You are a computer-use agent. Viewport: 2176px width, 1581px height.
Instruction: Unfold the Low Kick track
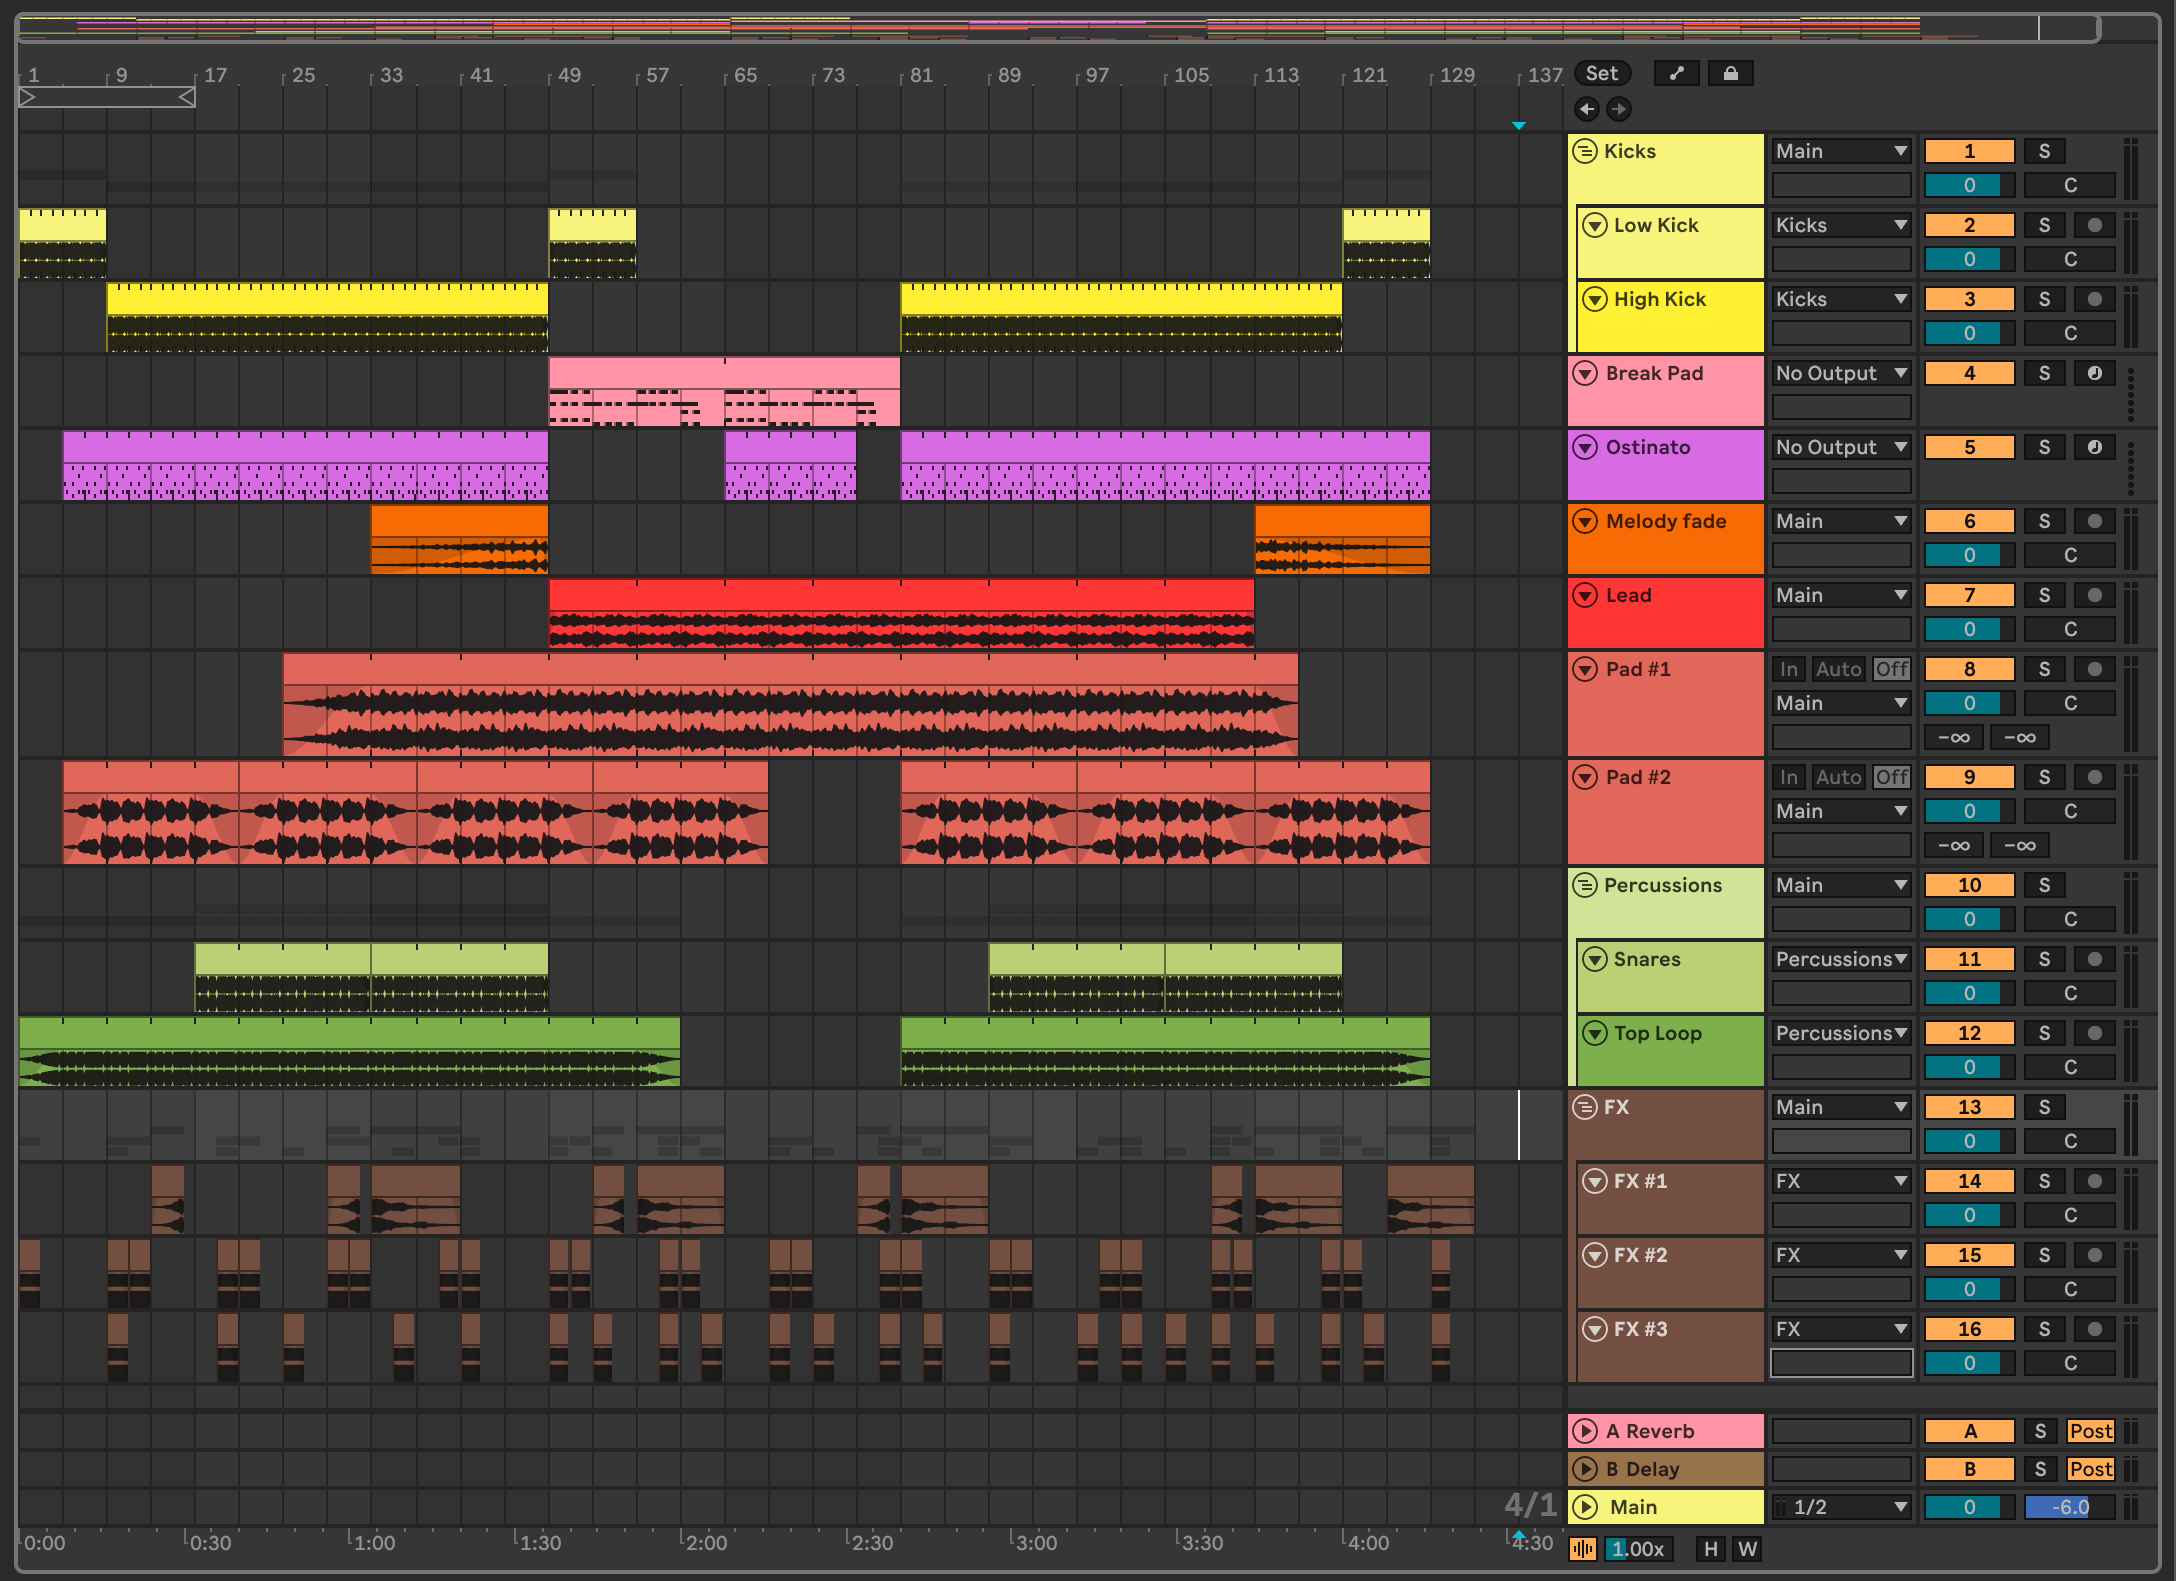1595,225
